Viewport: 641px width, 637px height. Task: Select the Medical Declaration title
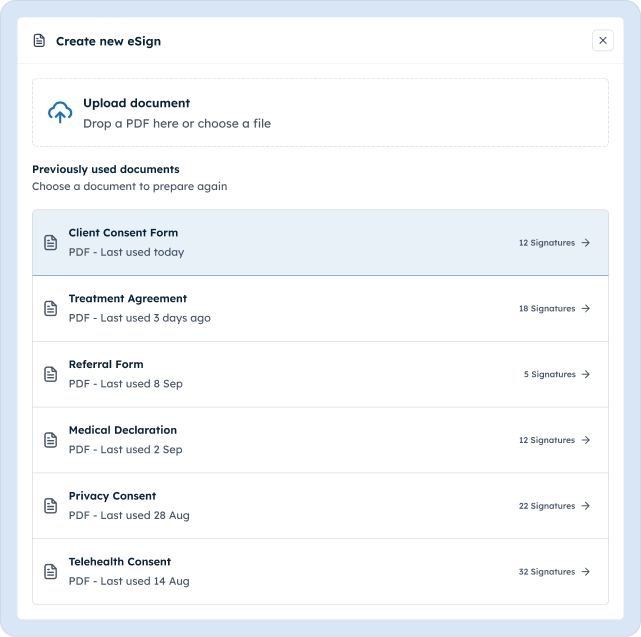(x=123, y=430)
